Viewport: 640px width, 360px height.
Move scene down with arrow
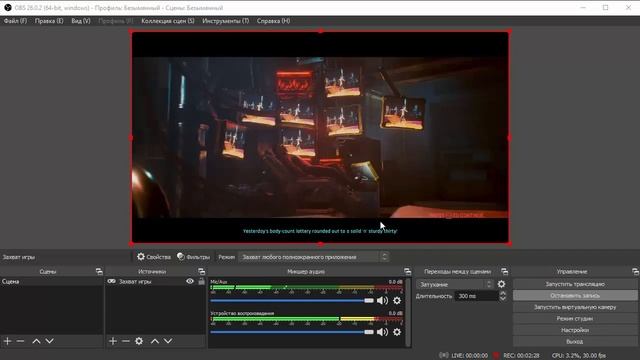coord(49,341)
